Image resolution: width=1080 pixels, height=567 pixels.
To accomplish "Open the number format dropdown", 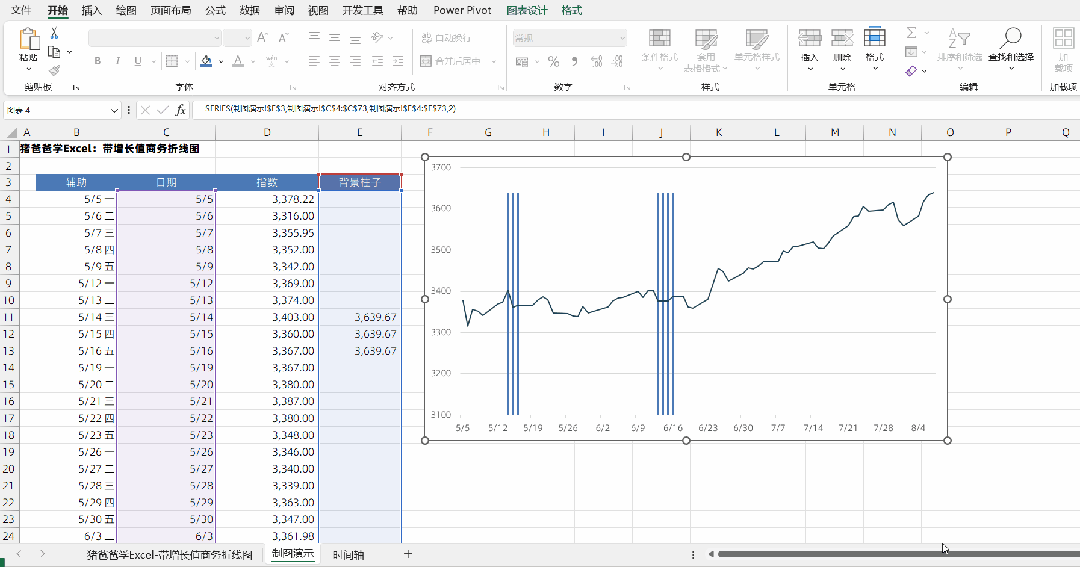I will point(622,38).
